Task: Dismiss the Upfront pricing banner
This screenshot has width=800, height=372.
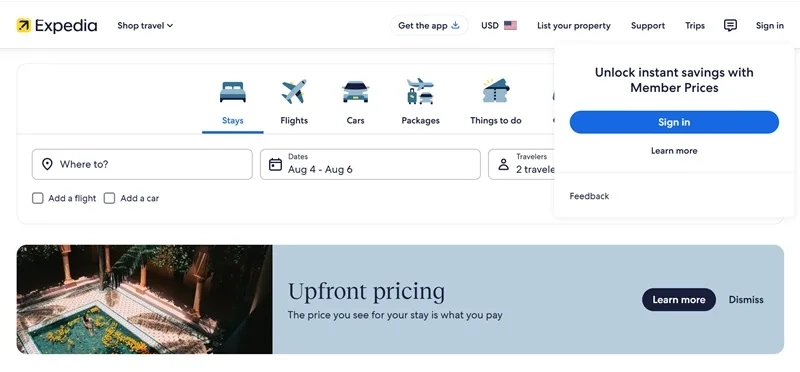Action: coord(746,300)
